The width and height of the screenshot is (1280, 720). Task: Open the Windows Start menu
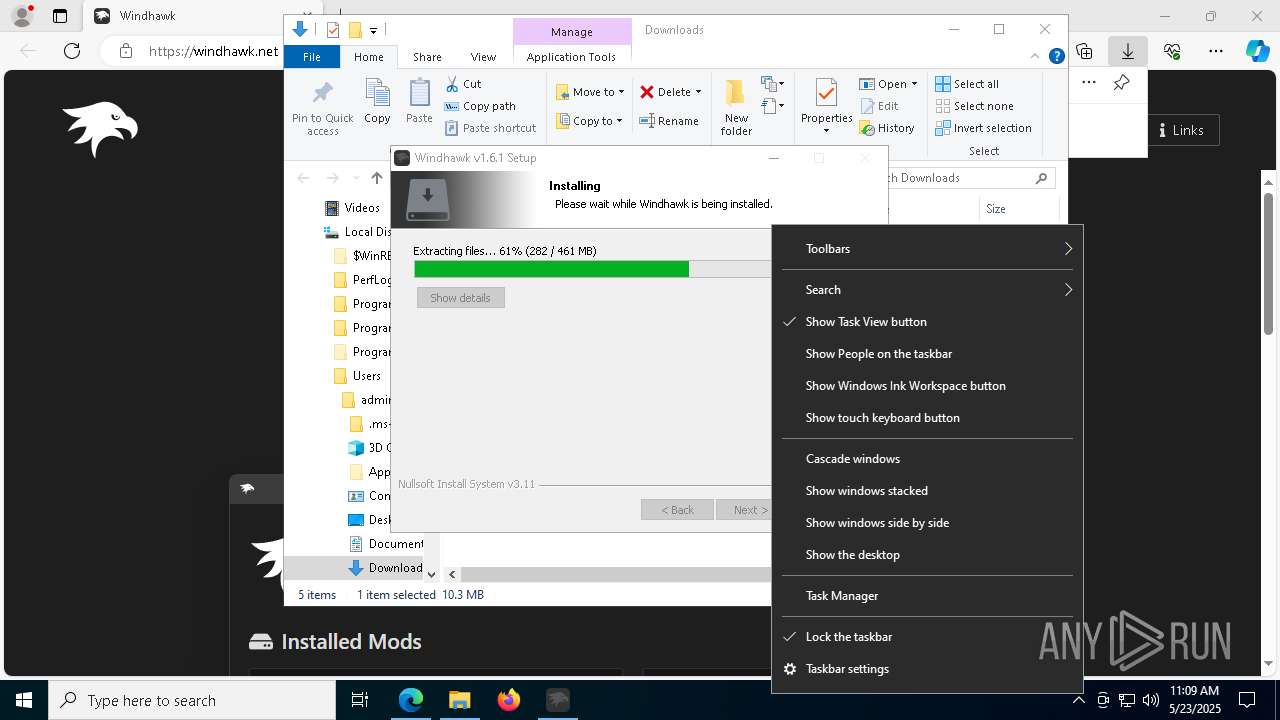tap(24, 700)
